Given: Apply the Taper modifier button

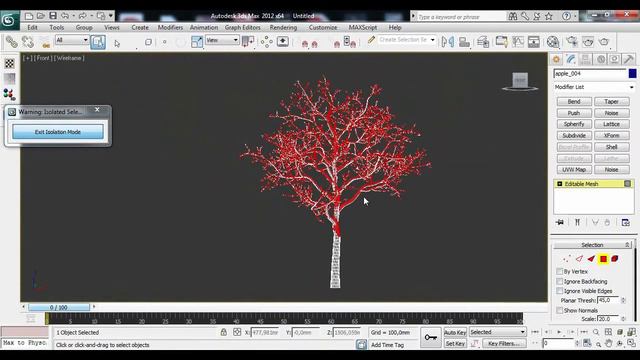Looking at the screenshot, I should (611, 102).
